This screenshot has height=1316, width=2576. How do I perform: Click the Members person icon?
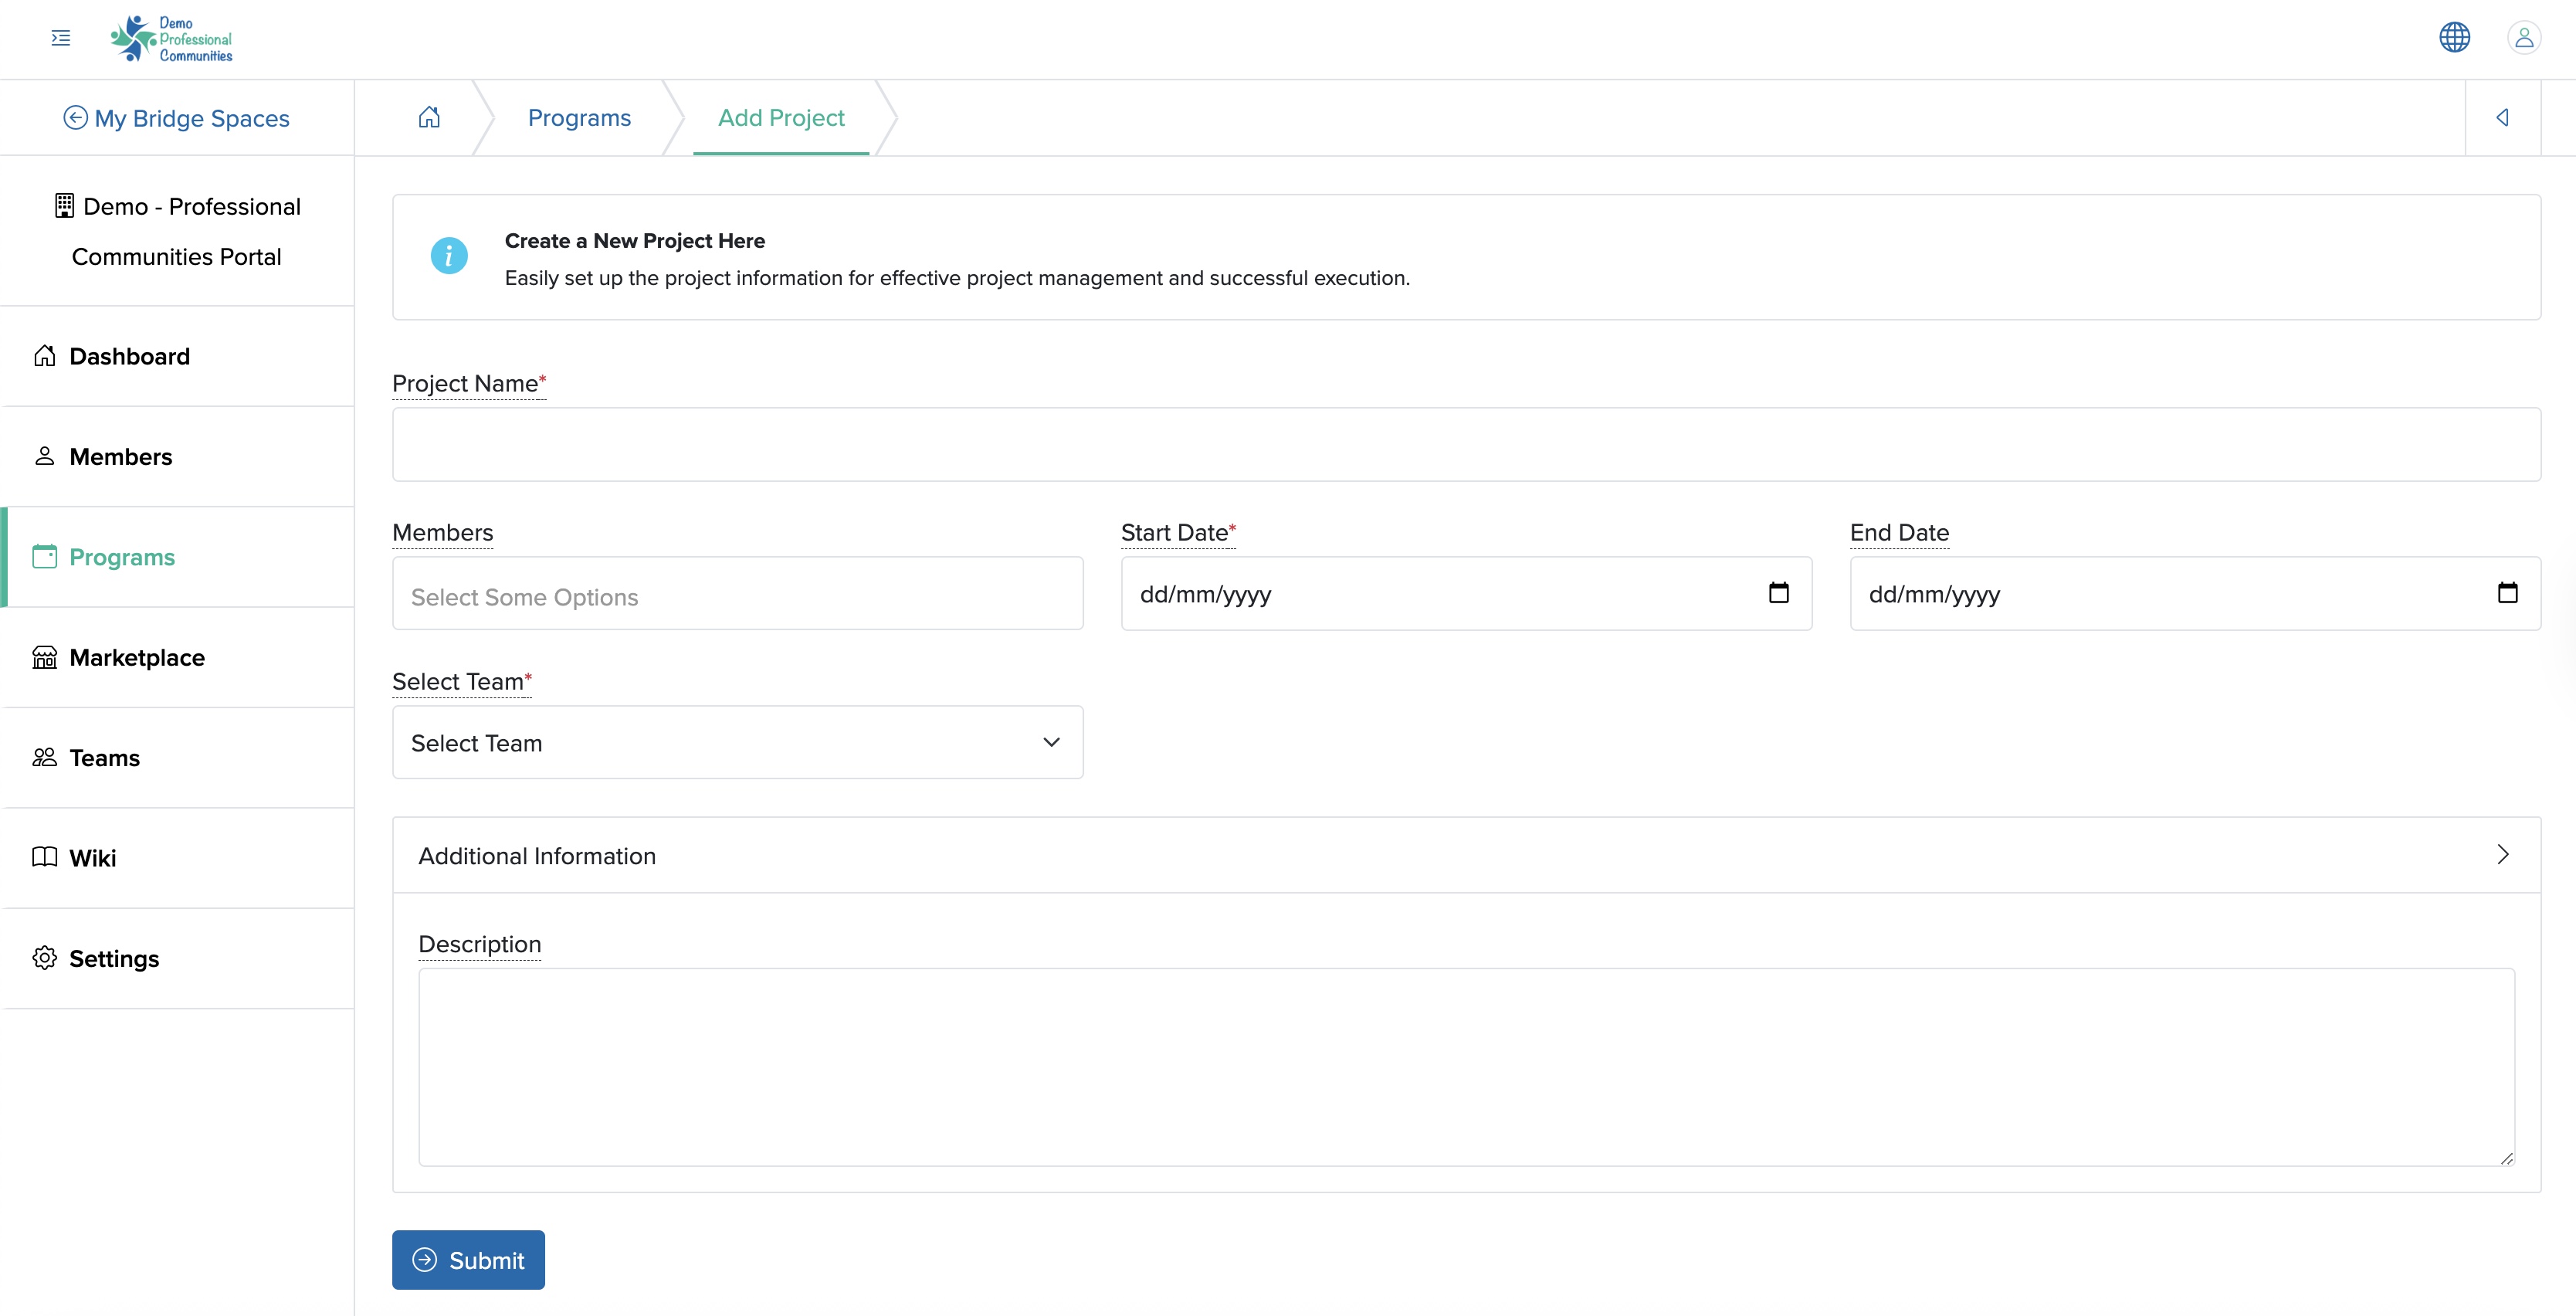click(44, 456)
